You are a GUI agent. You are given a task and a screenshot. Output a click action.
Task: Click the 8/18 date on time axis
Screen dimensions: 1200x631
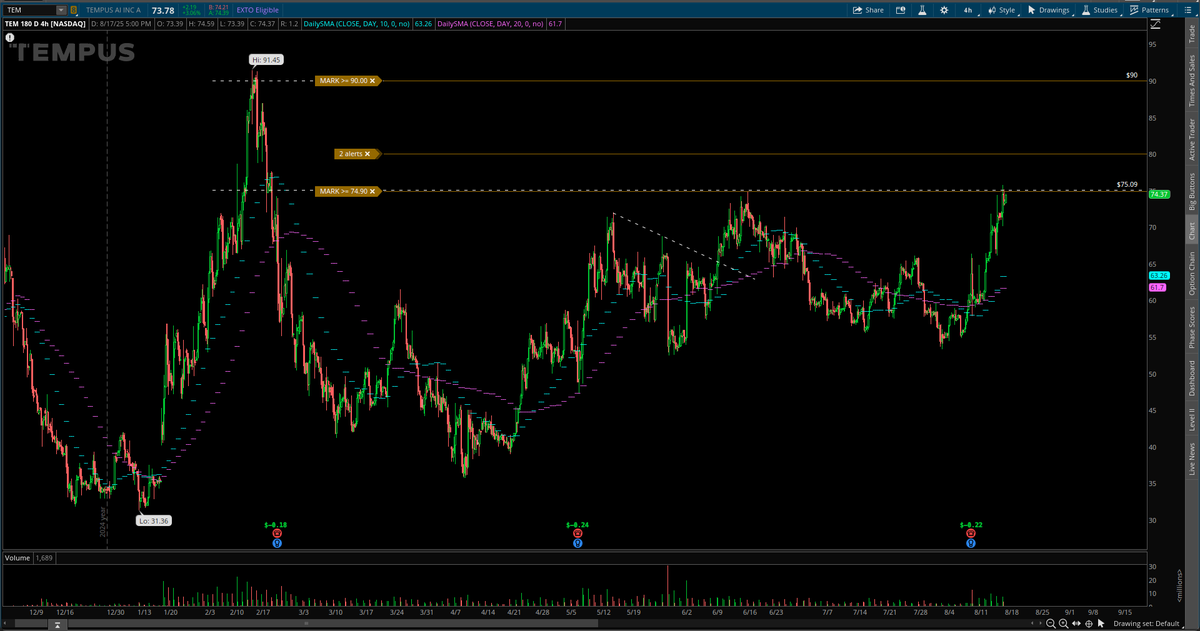(1012, 612)
